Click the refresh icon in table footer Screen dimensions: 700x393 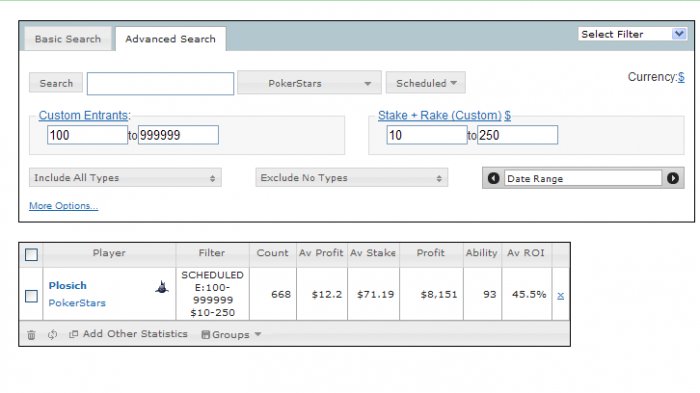[52, 334]
